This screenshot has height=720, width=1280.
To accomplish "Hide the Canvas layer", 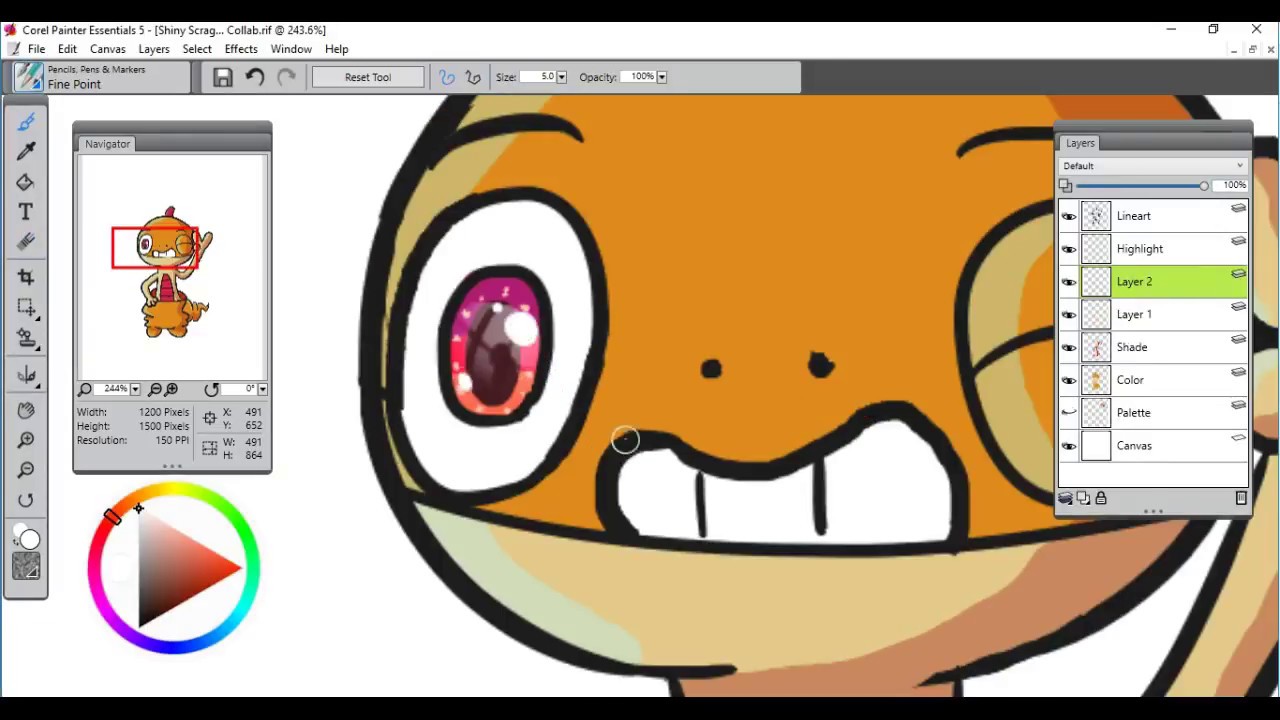I will coord(1069,446).
